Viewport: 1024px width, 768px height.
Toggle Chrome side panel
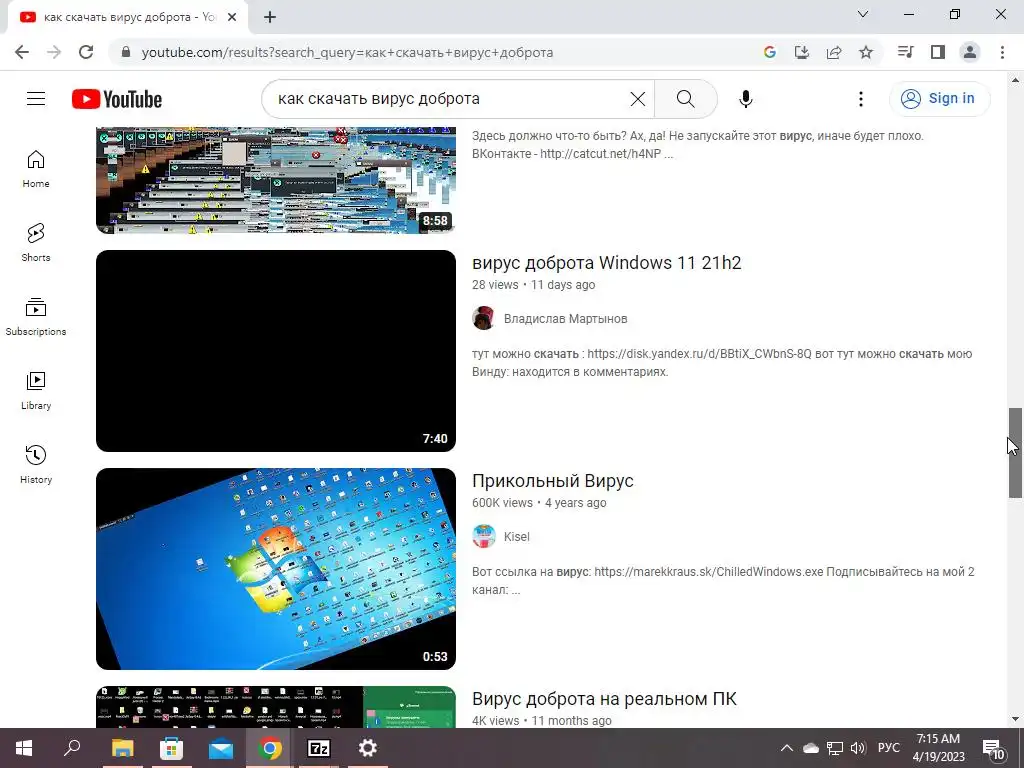[938, 52]
